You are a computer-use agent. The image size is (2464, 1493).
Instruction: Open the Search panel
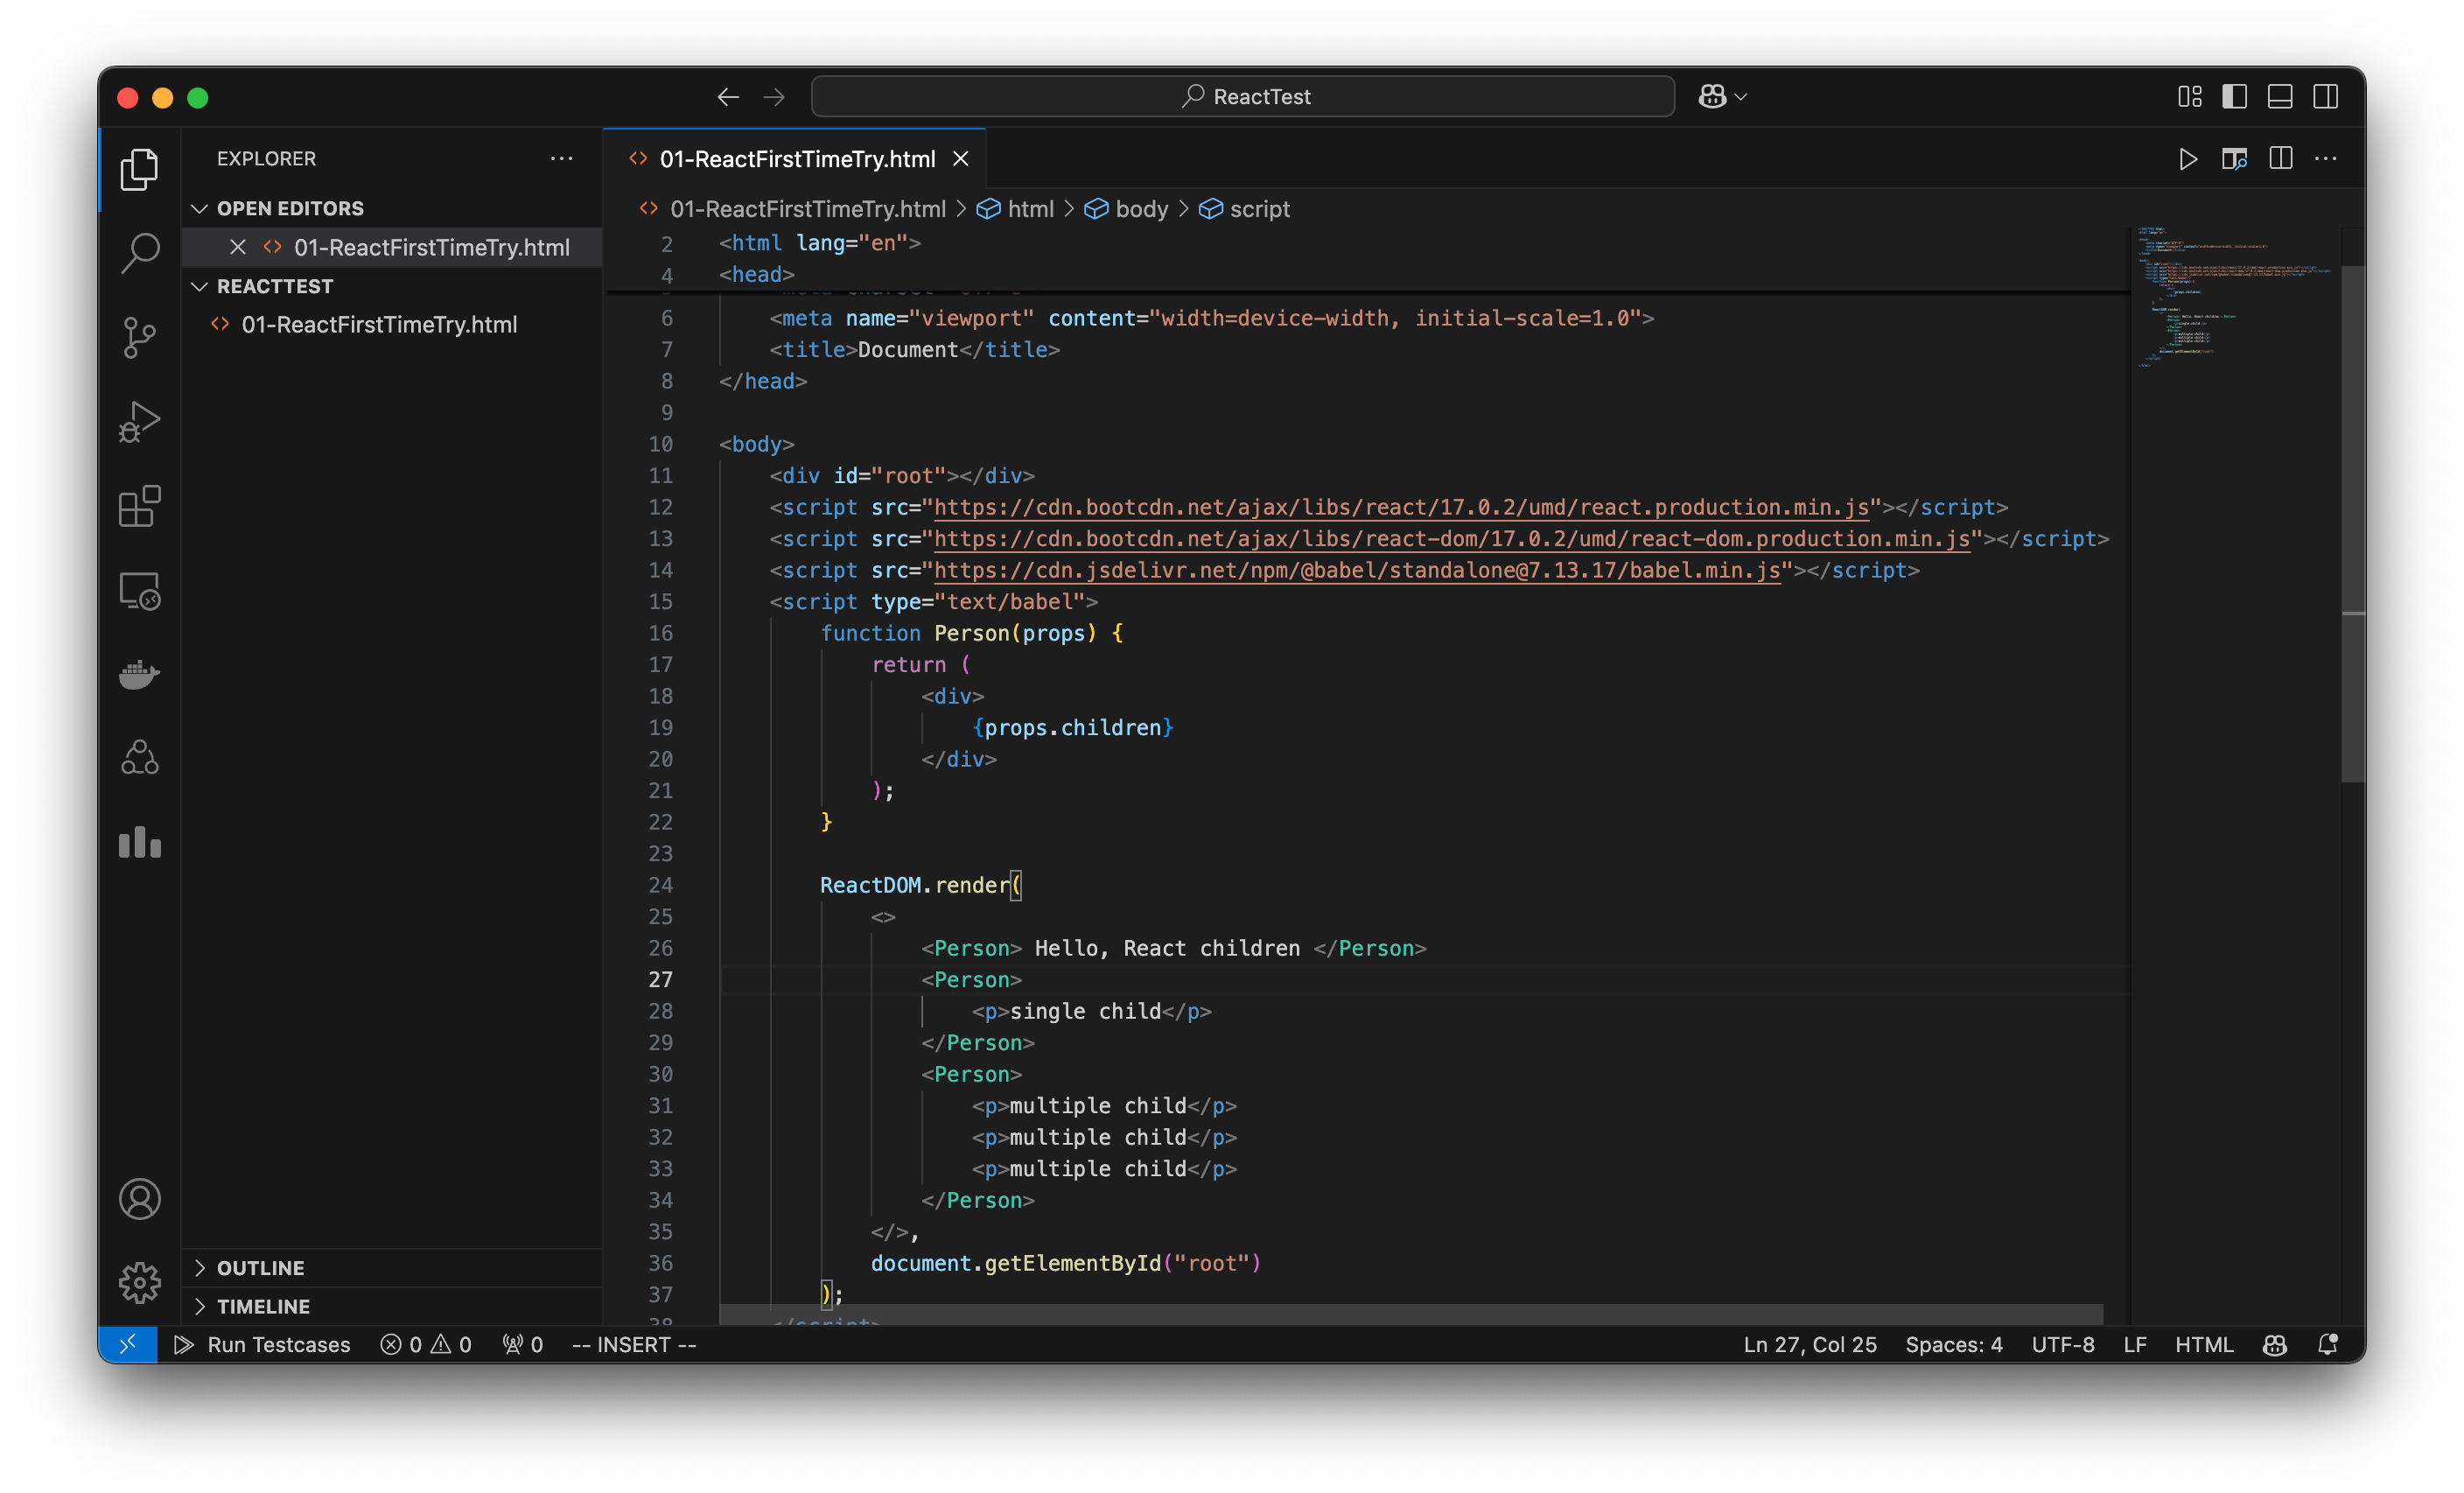coord(139,253)
